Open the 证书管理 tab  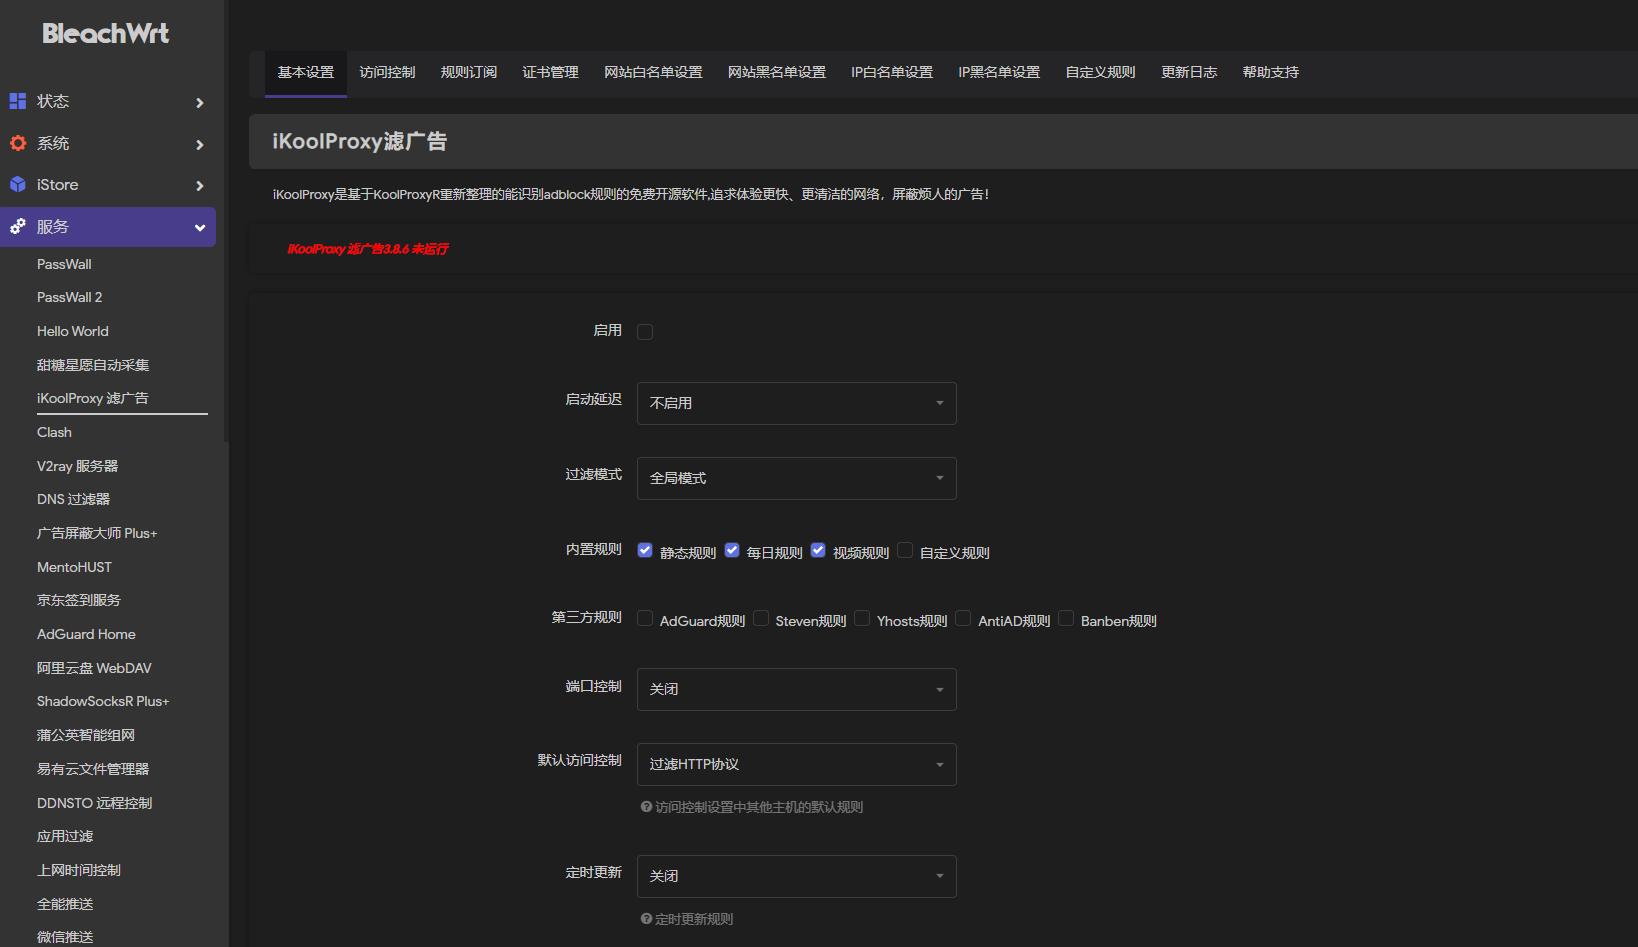pyautogui.click(x=549, y=72)
